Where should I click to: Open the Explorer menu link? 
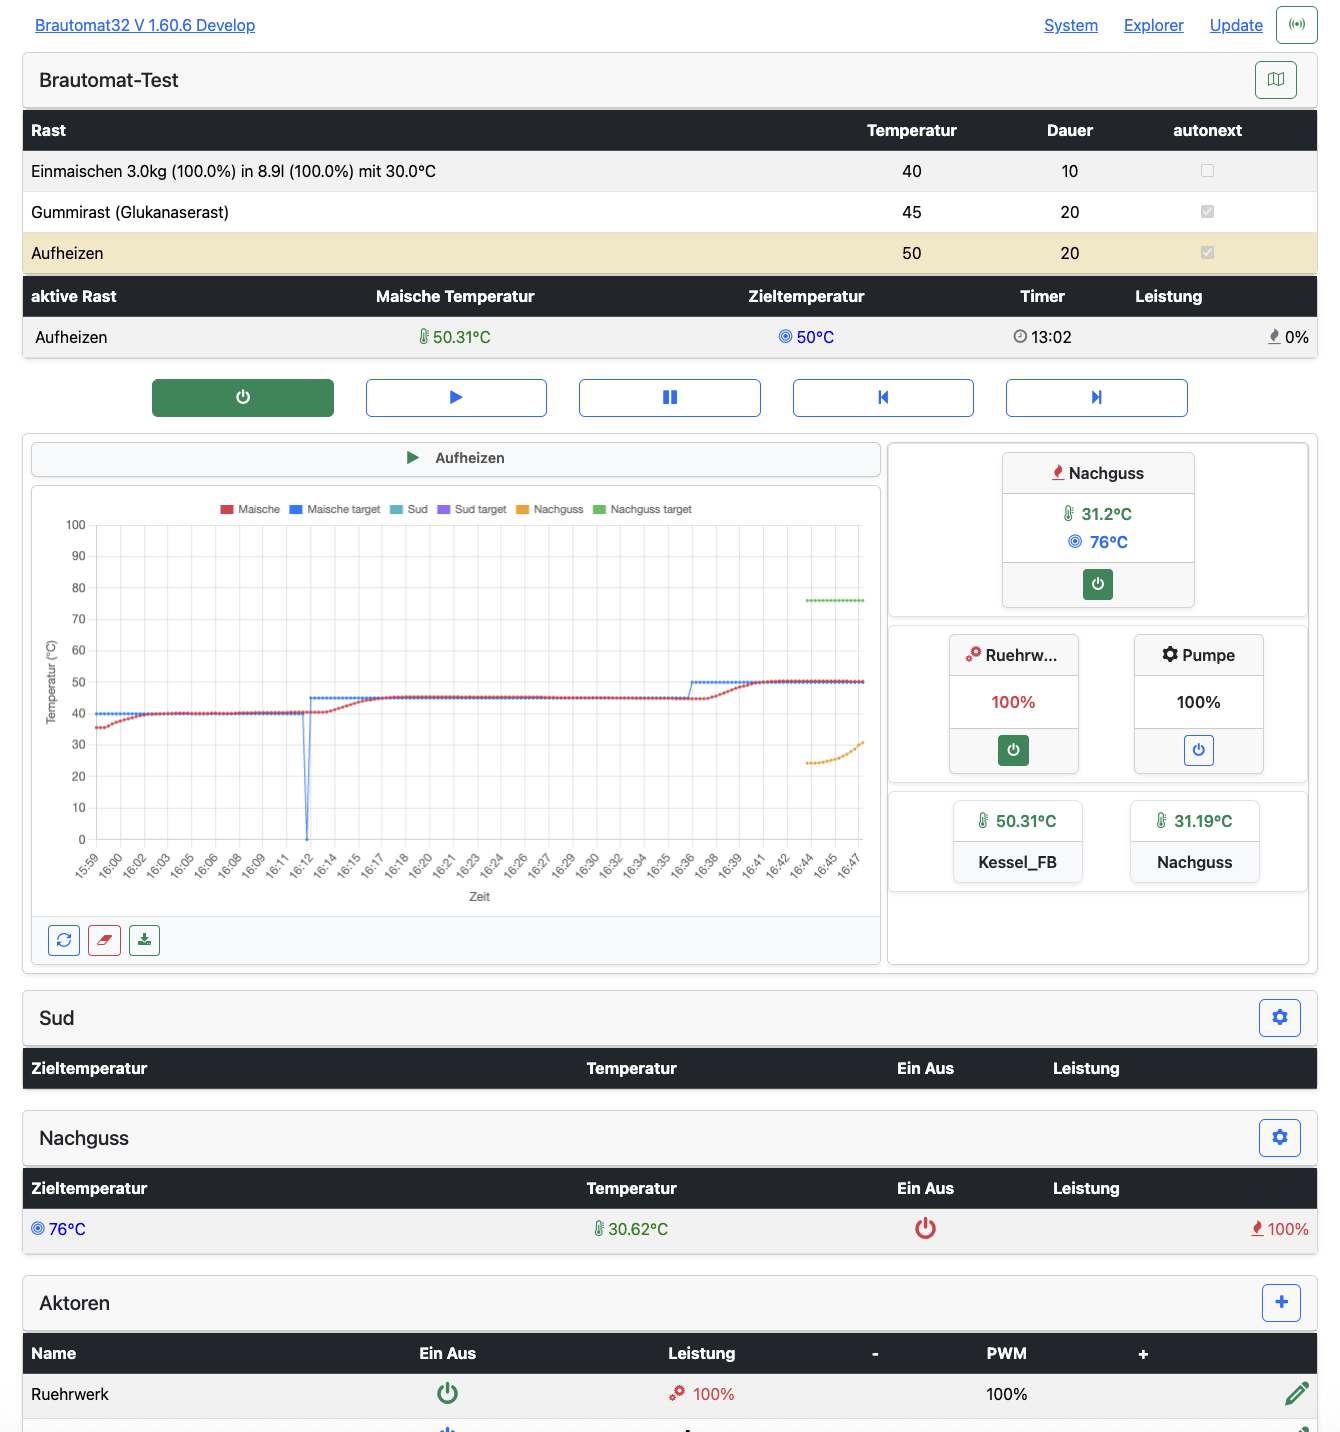(x=1153, y=25)
